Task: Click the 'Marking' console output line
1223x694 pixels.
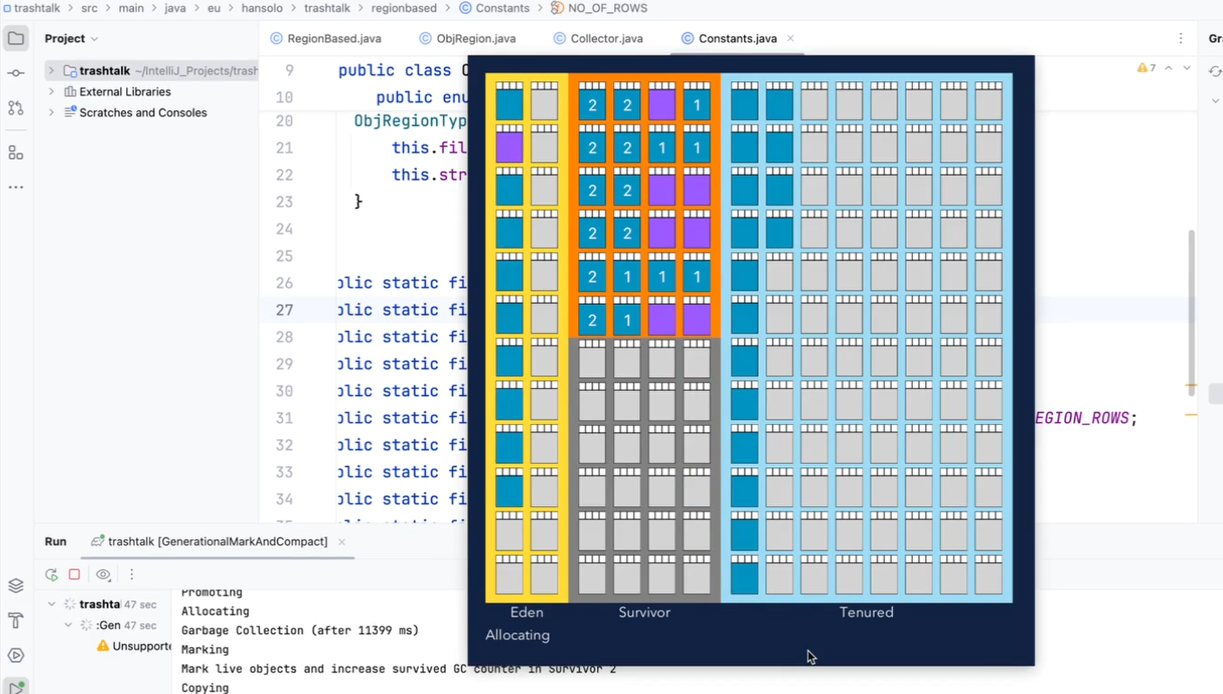Action: [x=205, y=650]
